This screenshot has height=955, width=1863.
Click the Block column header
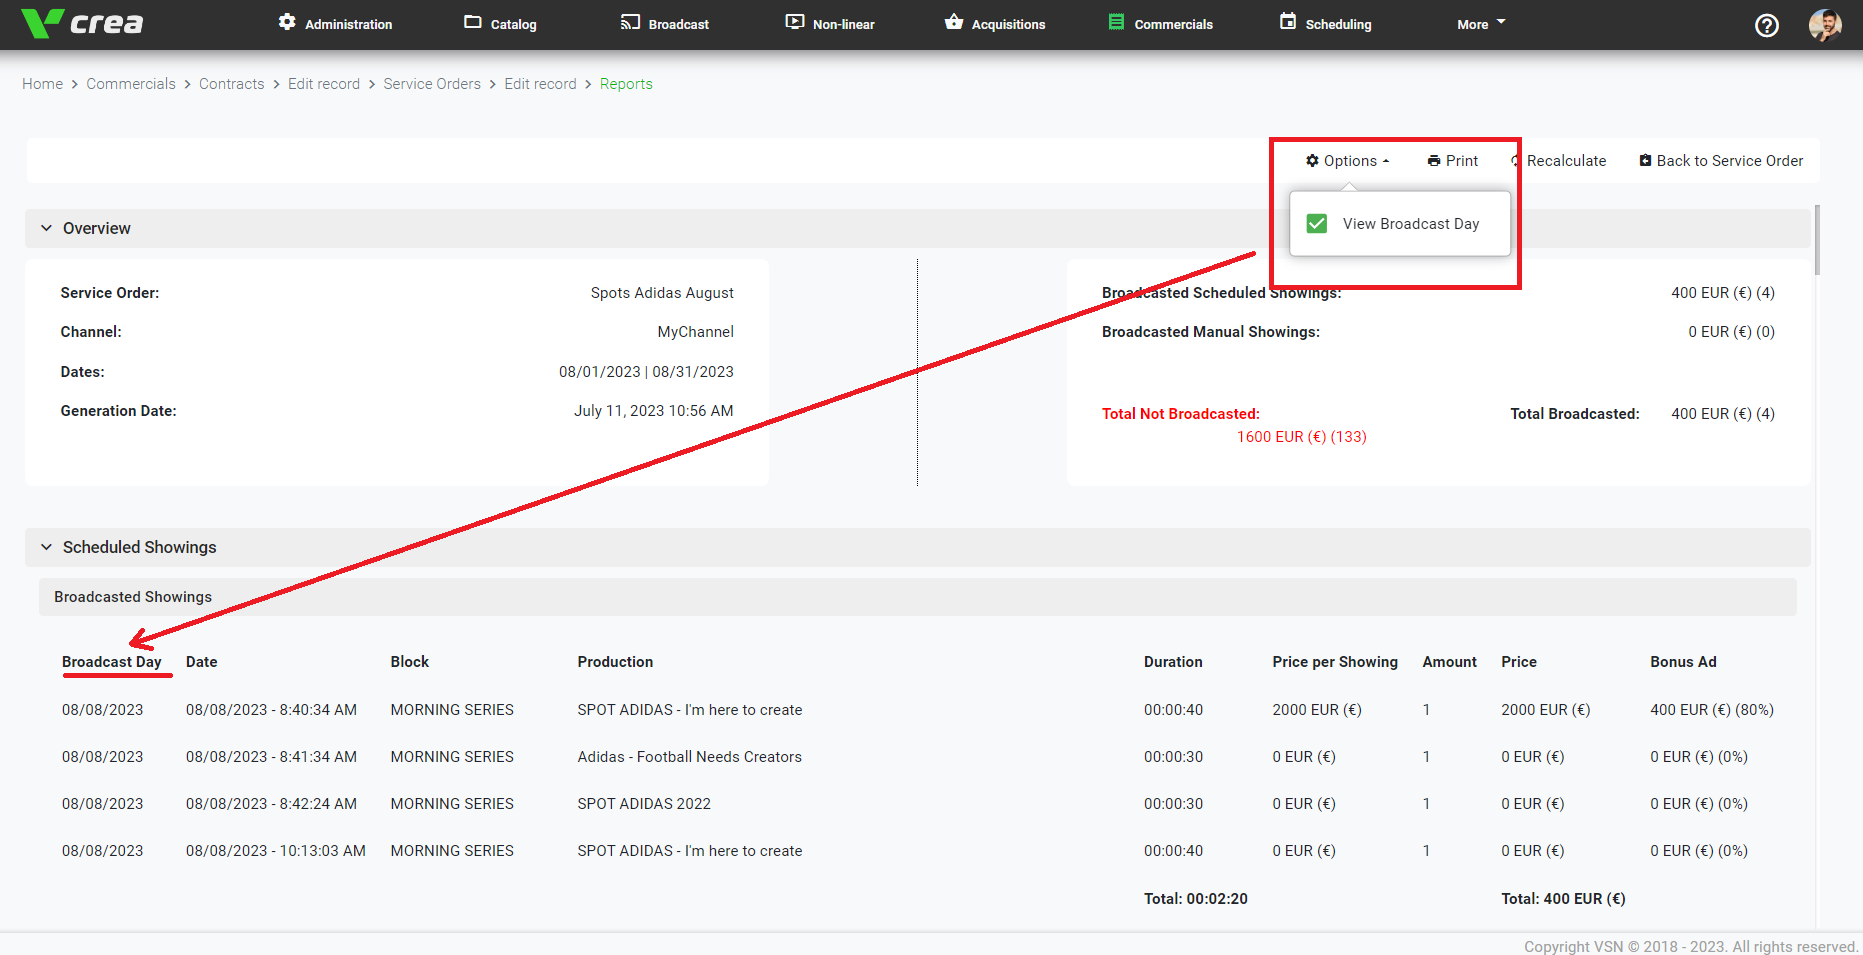click(410, 662)
